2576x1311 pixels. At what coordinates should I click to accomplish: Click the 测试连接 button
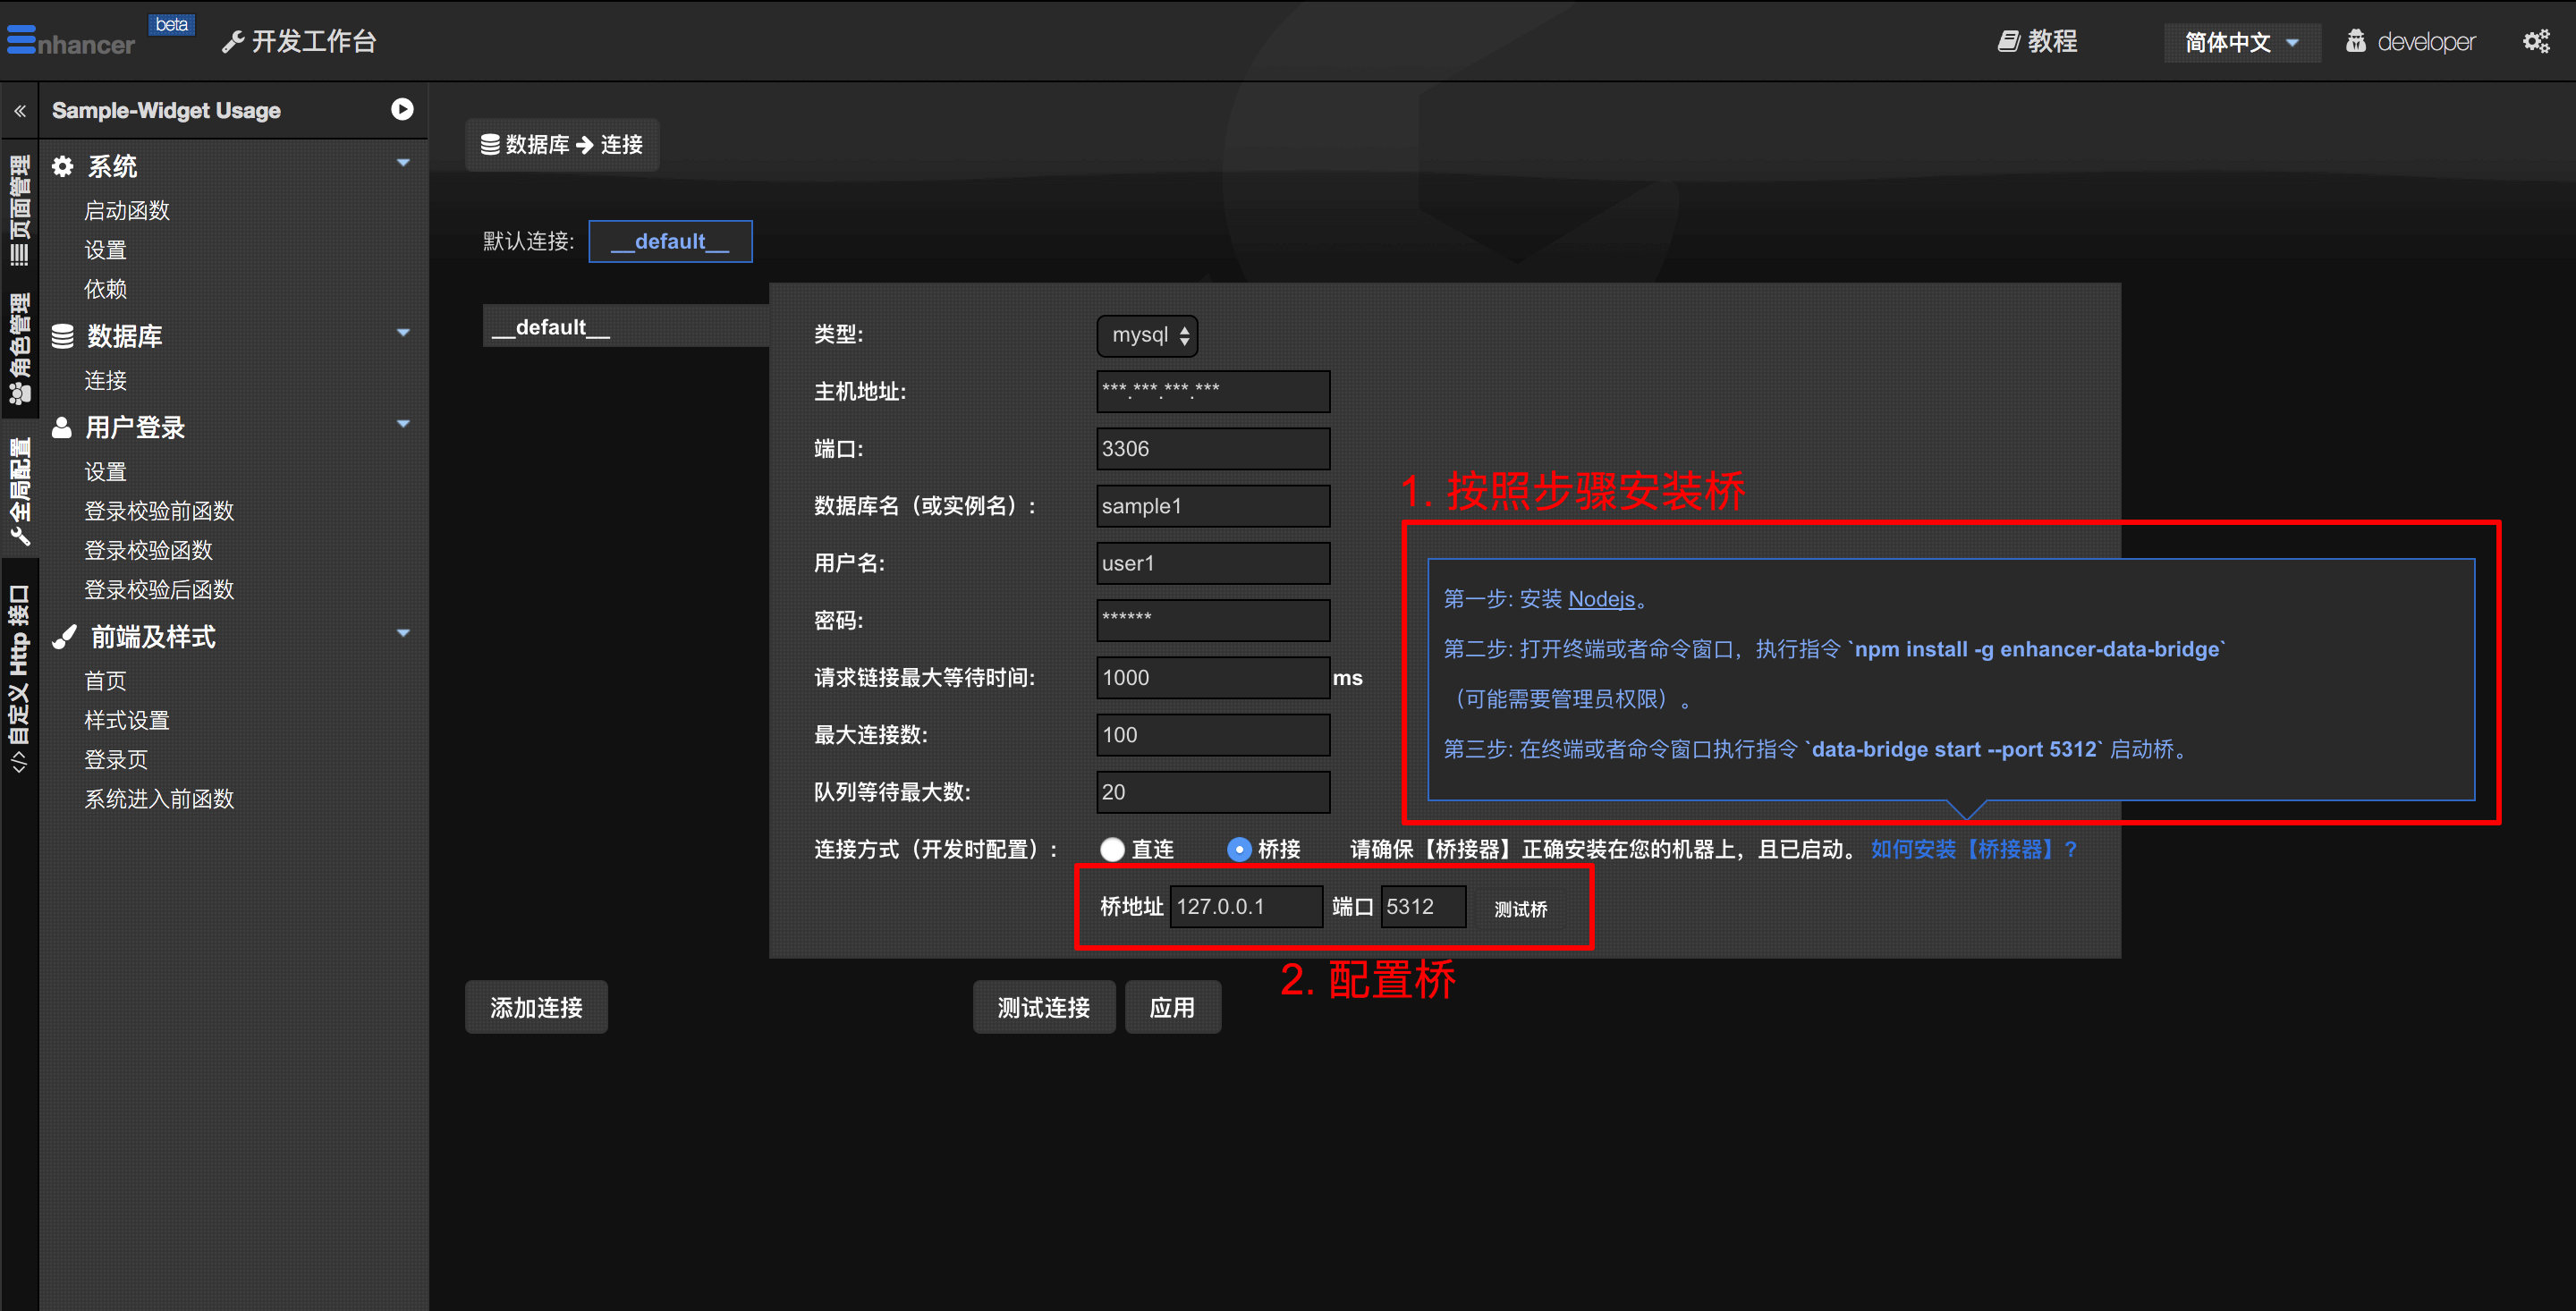coord(1043,1007)
